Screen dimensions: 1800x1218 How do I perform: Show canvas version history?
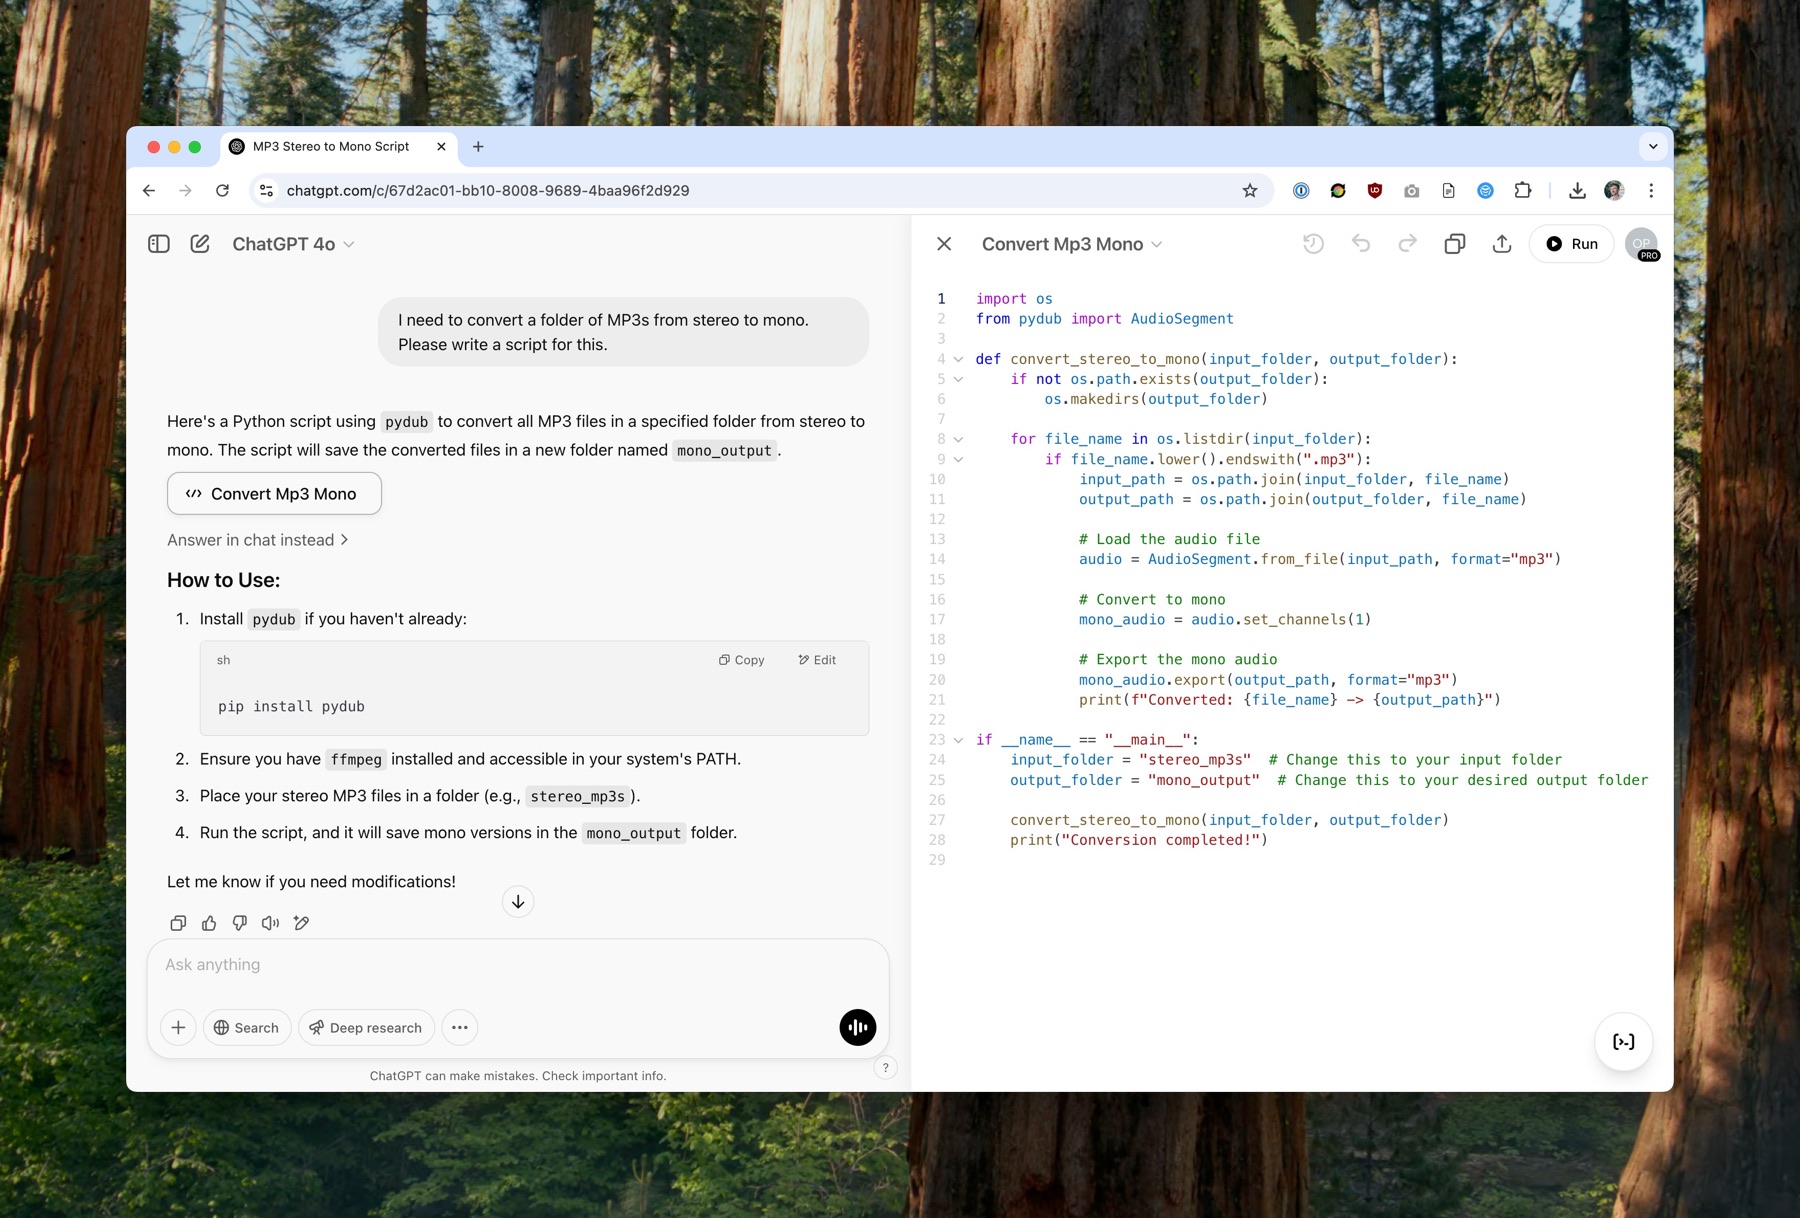pos(1313,244)
